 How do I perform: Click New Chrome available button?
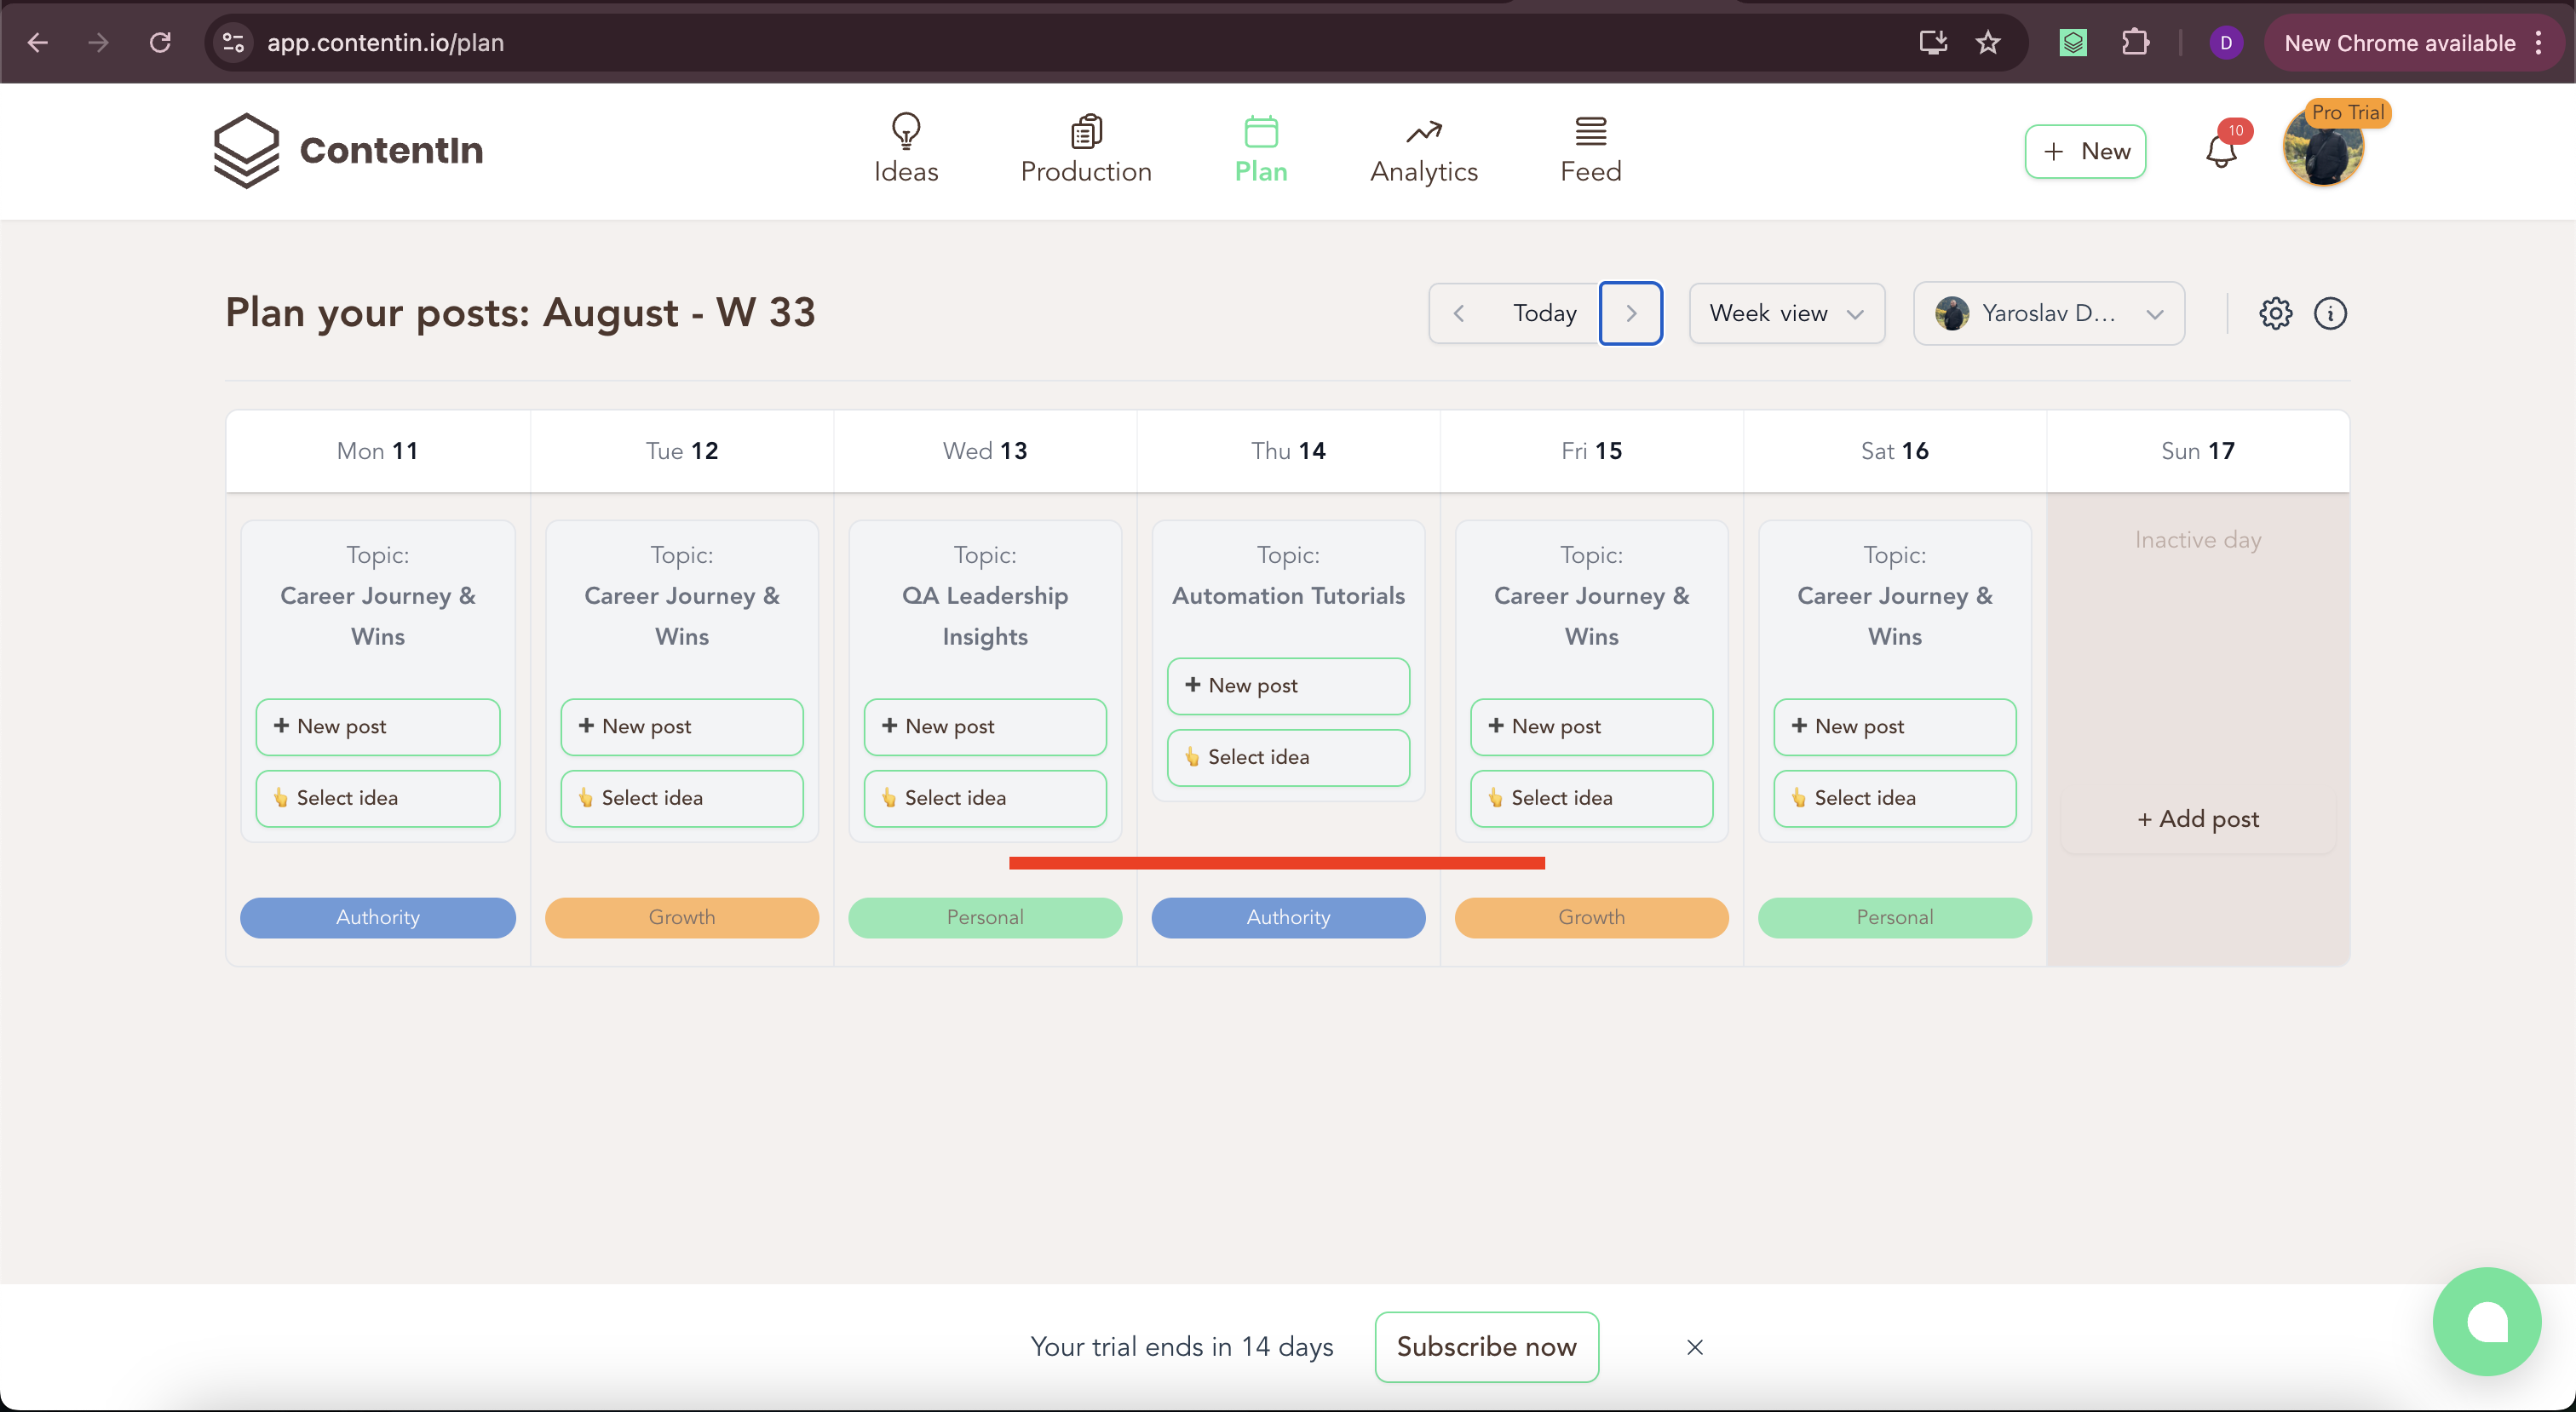click(x=2399, y=43)
